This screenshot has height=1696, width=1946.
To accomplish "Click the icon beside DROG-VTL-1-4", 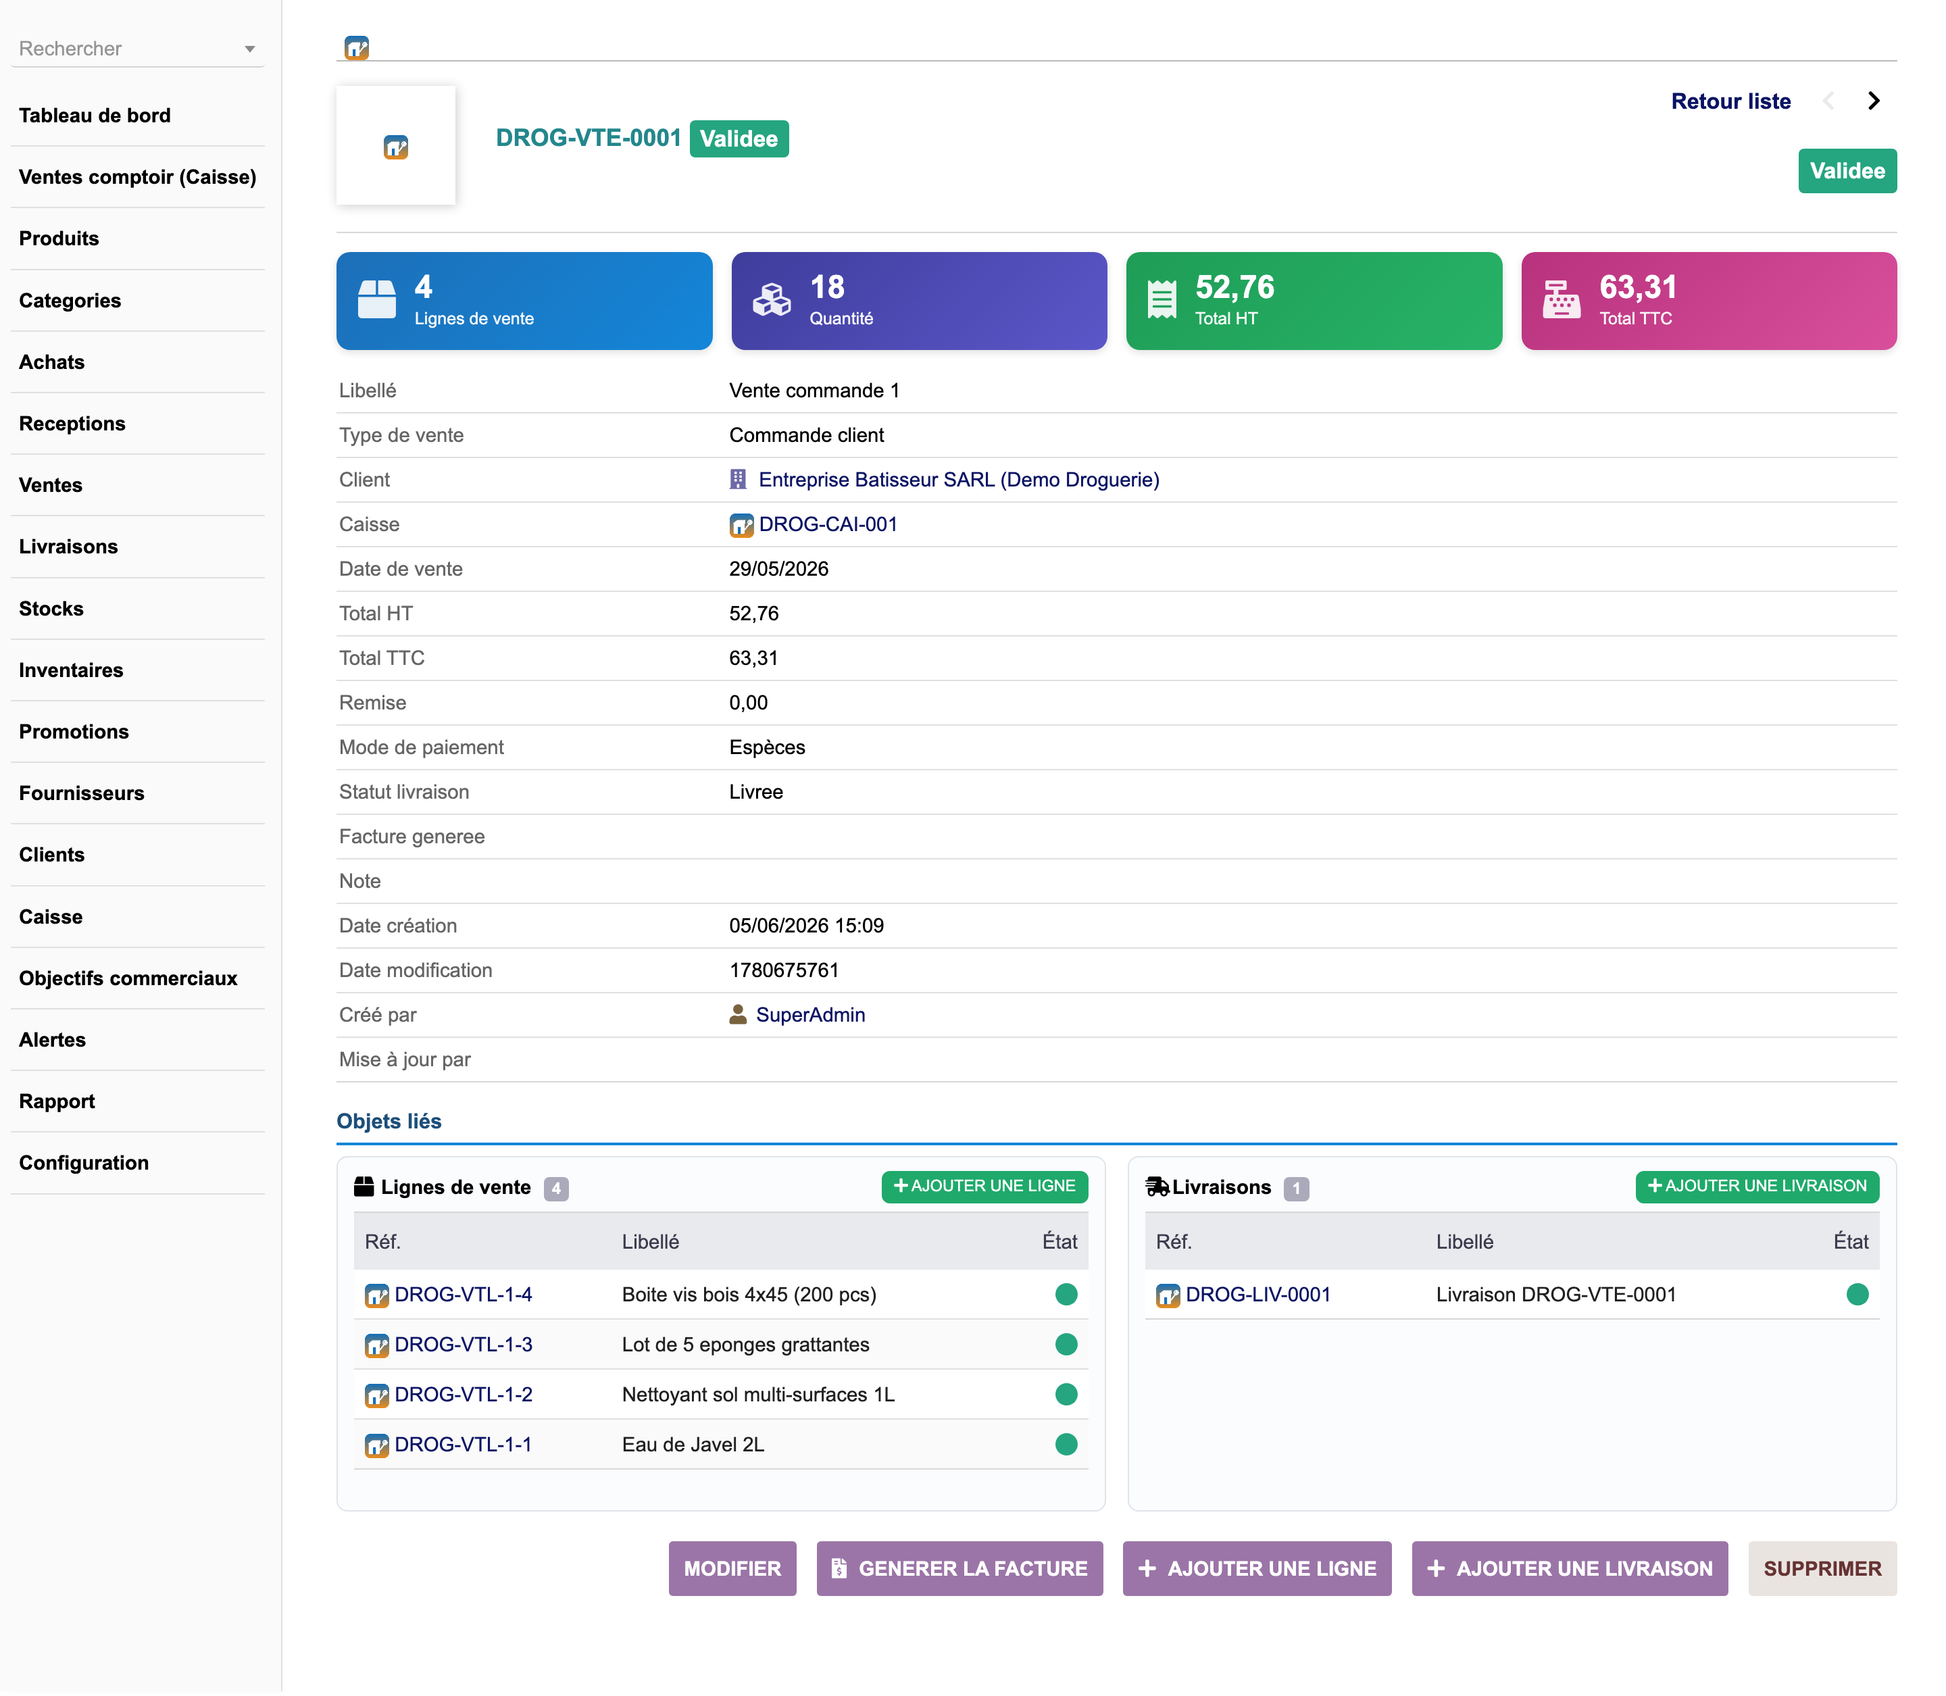I will [x=377, y=1296].
